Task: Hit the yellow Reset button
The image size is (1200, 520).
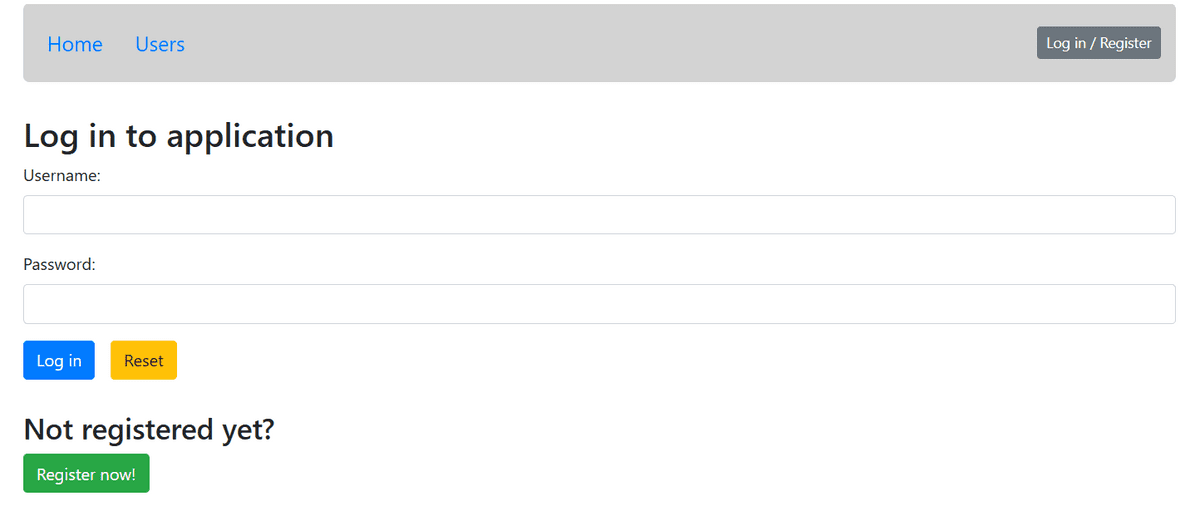Action: point(143,361)
